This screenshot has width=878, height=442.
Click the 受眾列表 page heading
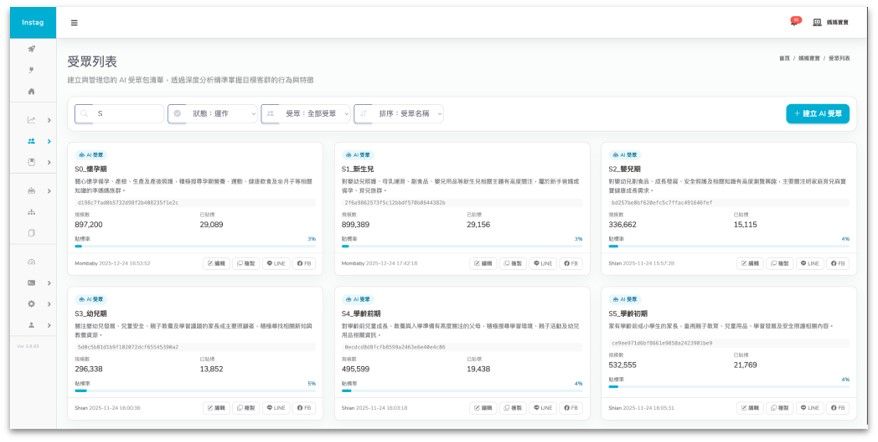click(x=92, y=62)
